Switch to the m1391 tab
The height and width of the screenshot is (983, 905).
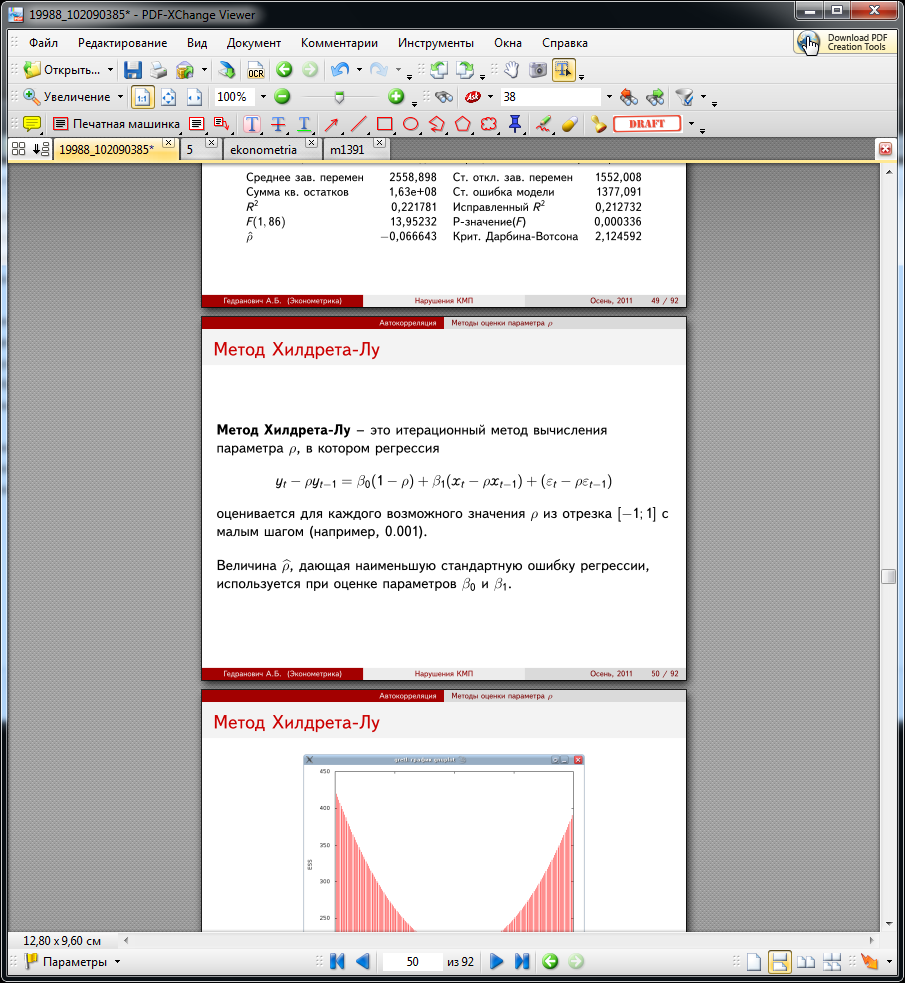[x=347, y=150]
